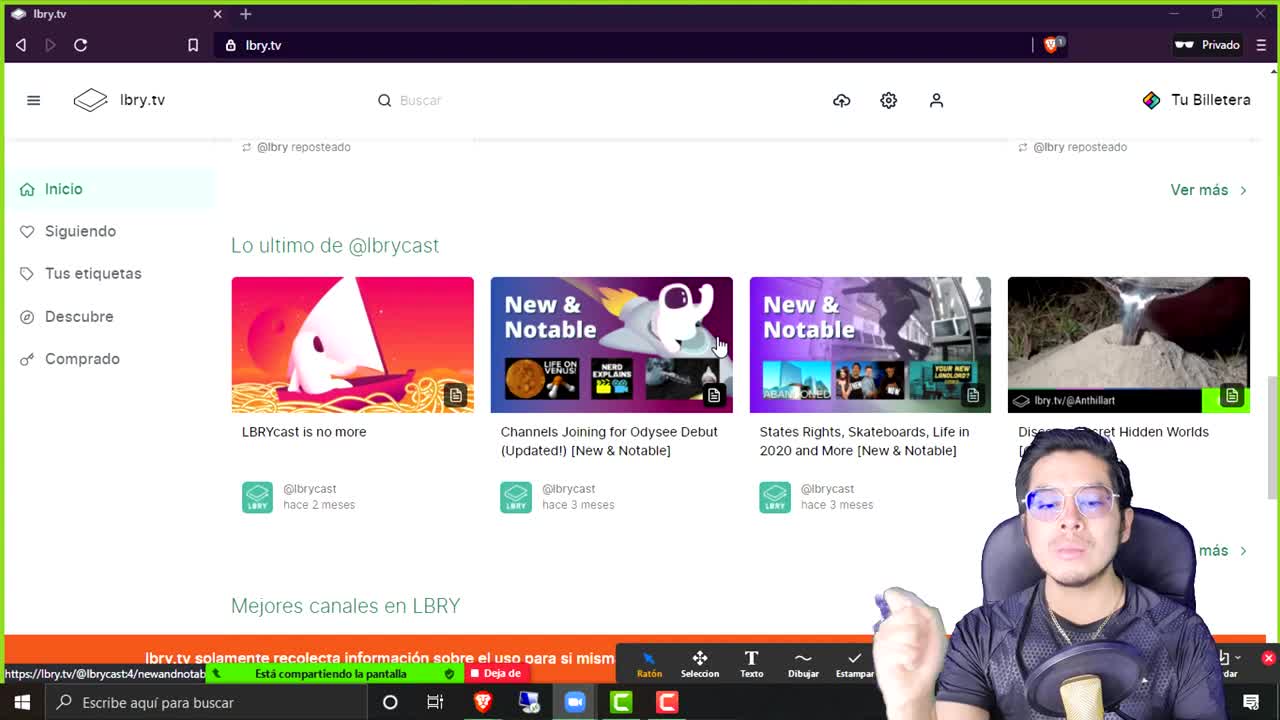Open a new browser tab
This screenshot has width=1280, height=720.
(245, 14)
